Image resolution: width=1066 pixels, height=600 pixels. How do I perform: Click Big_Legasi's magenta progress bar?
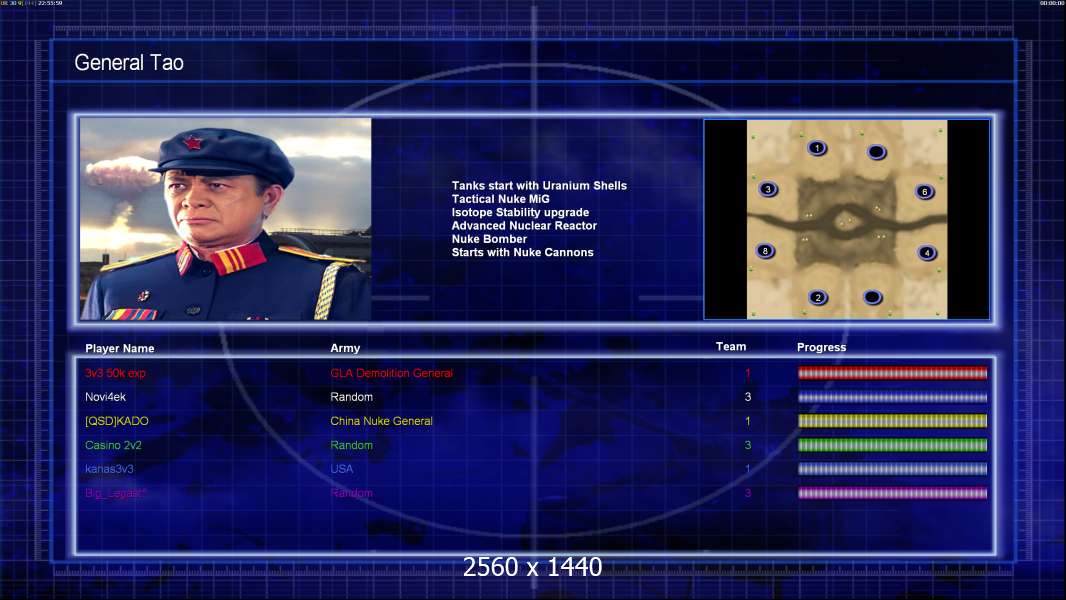point(892,493)
